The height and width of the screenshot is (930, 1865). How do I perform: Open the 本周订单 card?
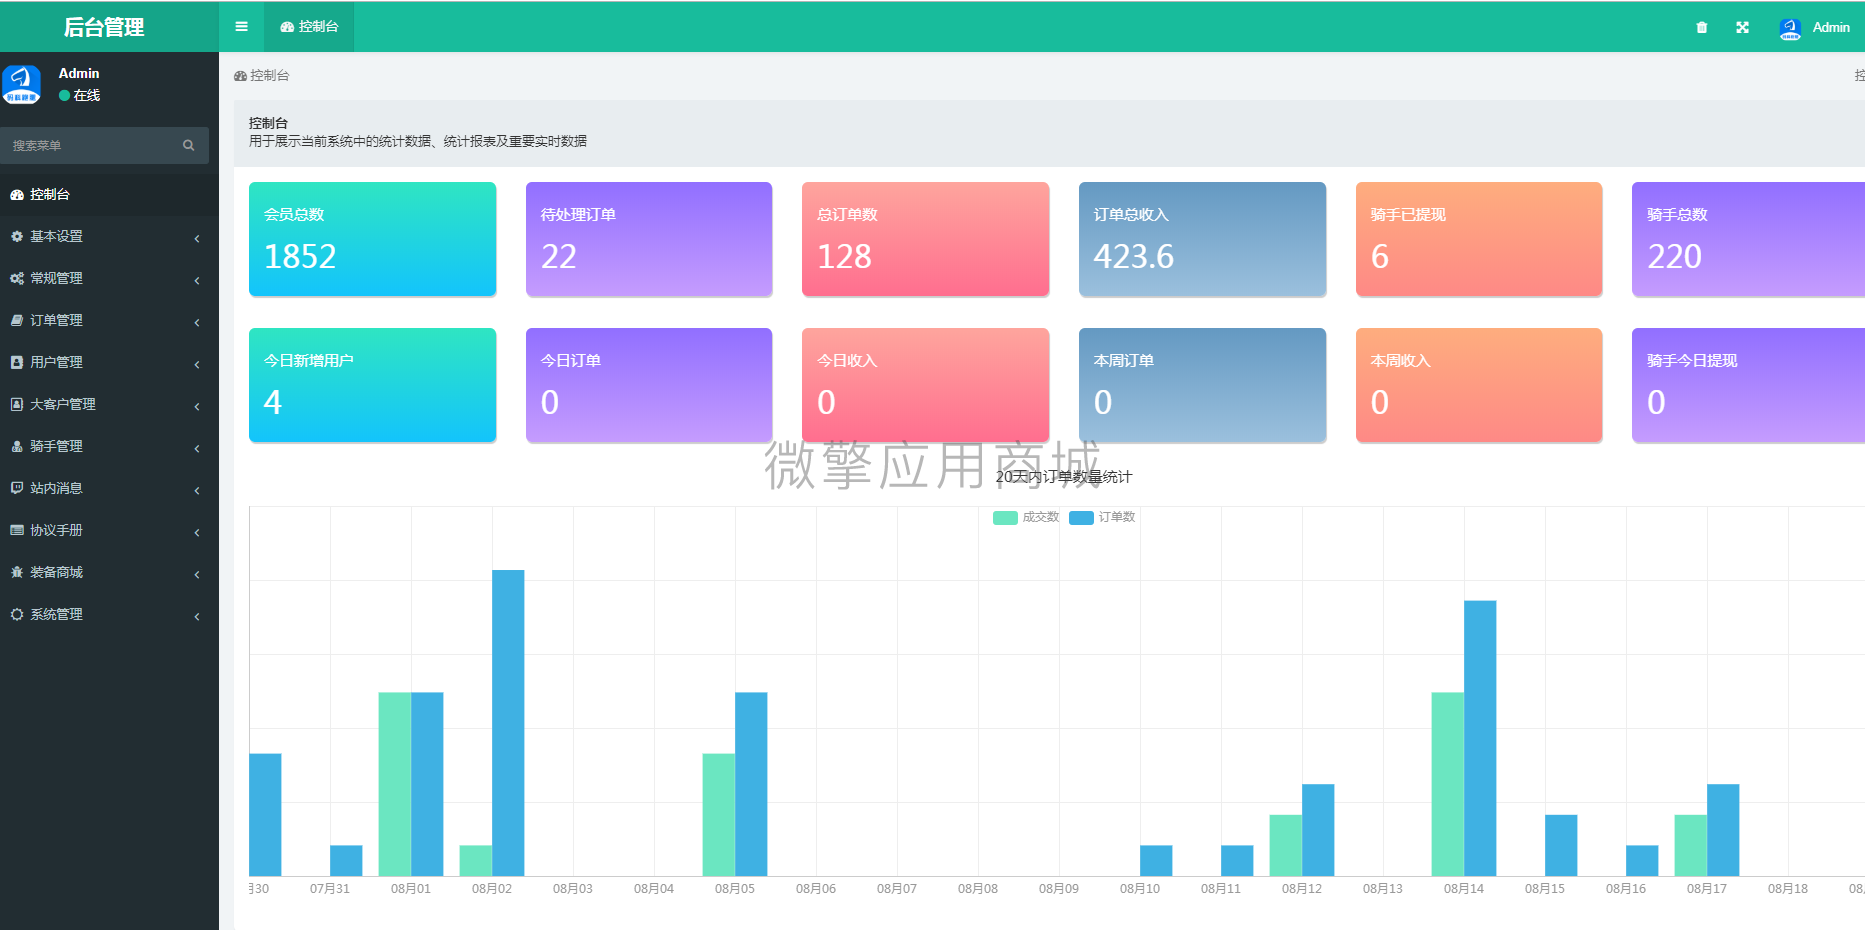[1202, 385]
